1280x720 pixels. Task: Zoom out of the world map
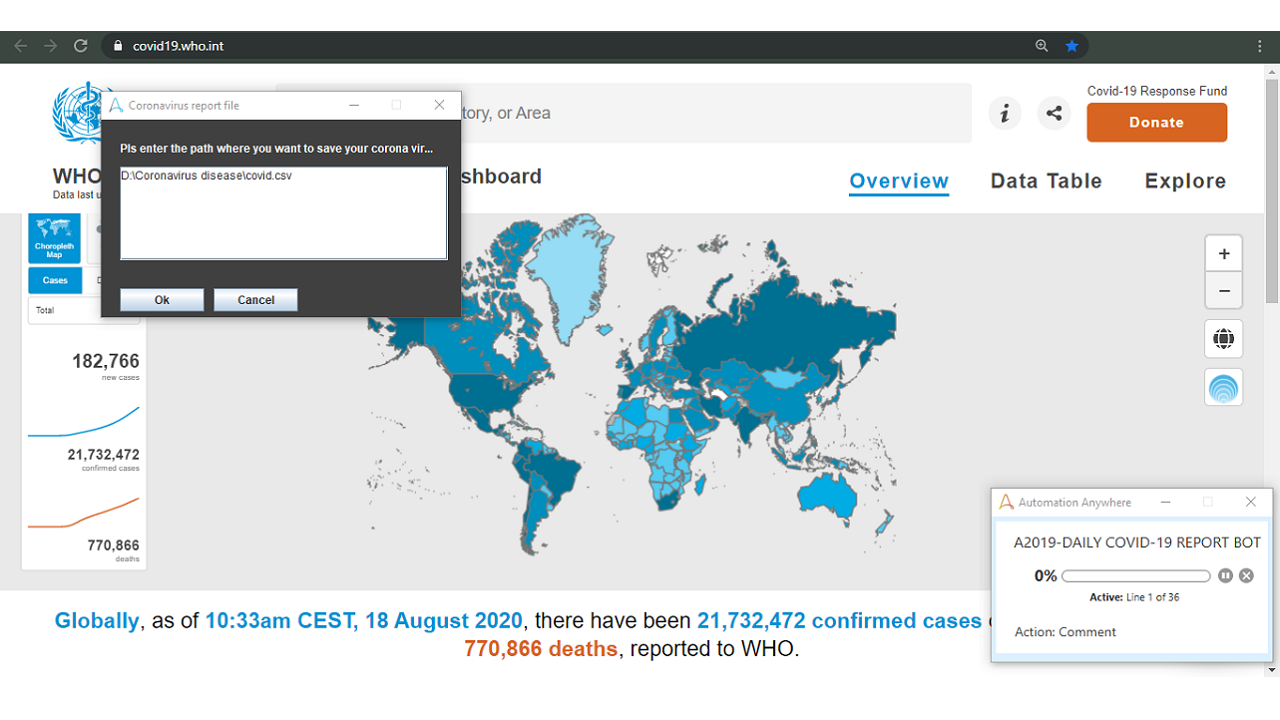coord(1224,291)
